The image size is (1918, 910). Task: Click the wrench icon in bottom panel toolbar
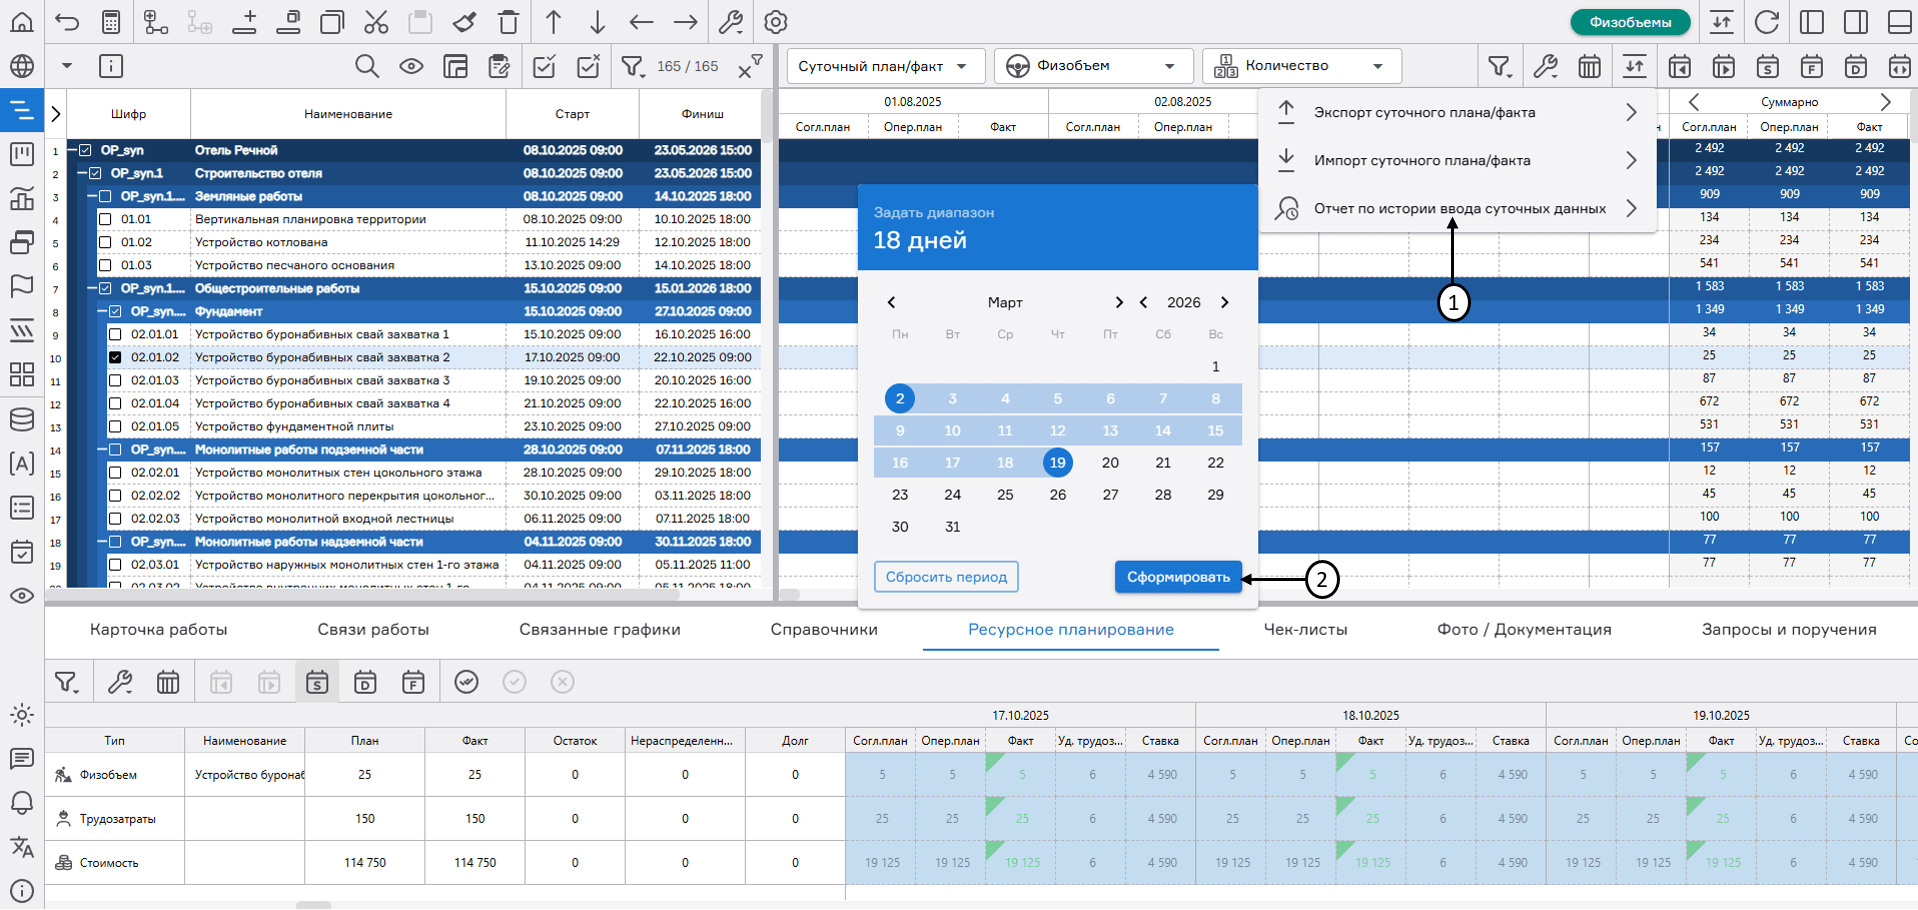(120, 682)
